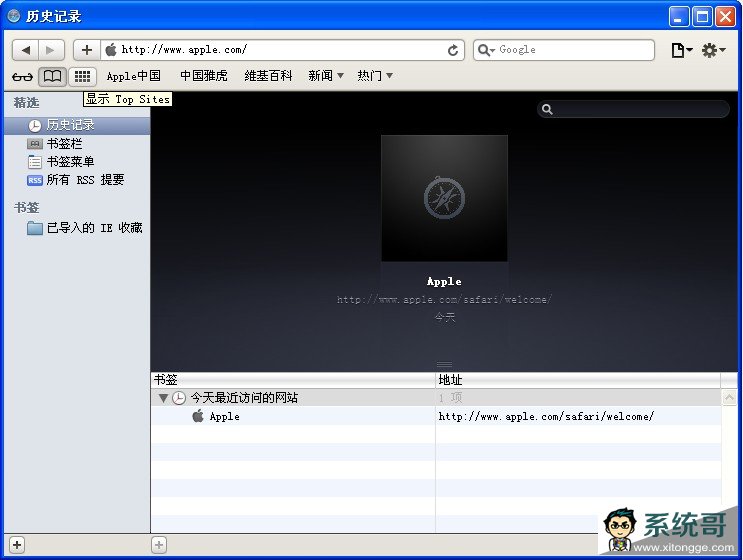Minimize the 历史记录 window

[679, 17]
